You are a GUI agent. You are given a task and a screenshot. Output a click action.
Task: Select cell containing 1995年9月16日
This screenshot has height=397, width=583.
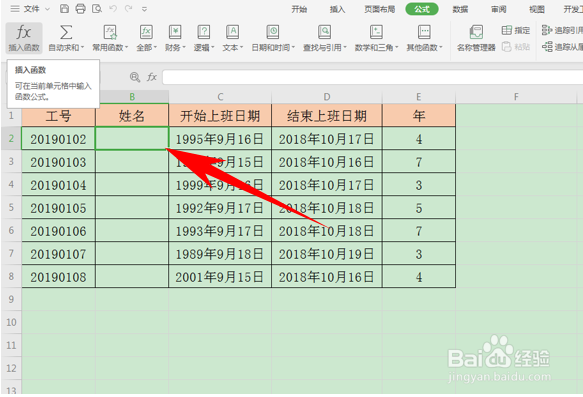click(x=220, y=139)
